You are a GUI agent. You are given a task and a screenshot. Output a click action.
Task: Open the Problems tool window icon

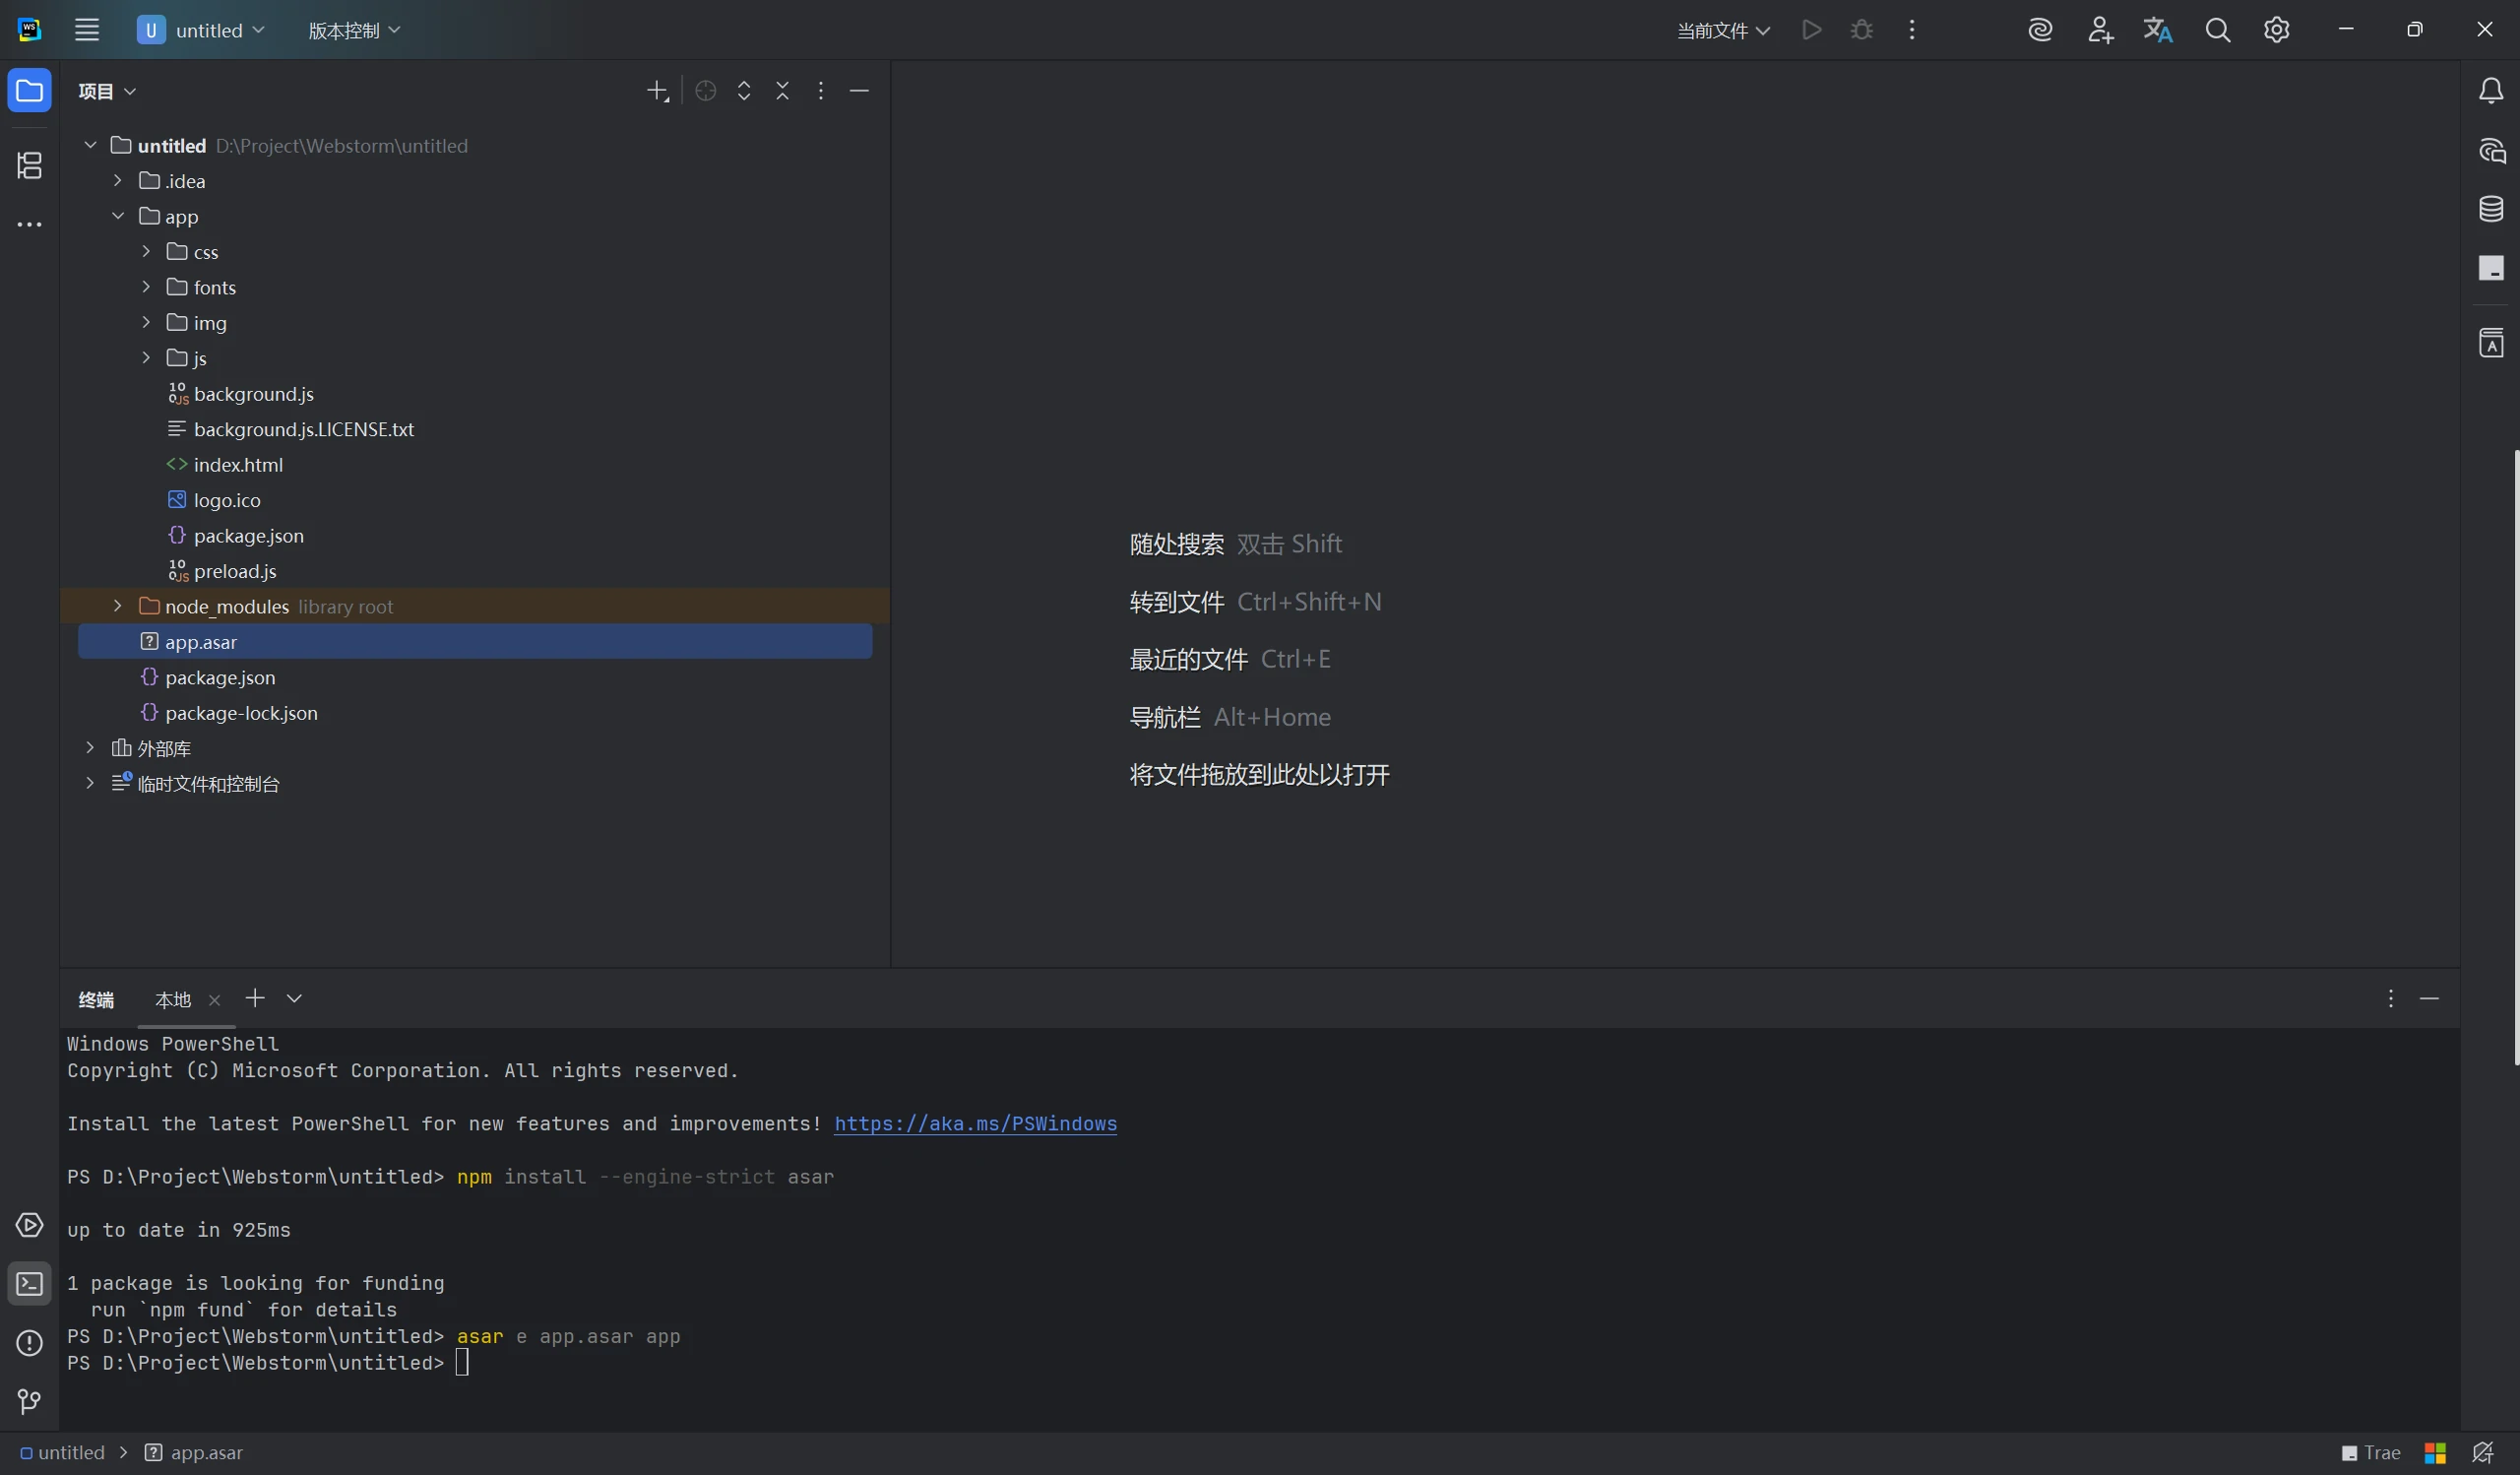pos(29,1342)
